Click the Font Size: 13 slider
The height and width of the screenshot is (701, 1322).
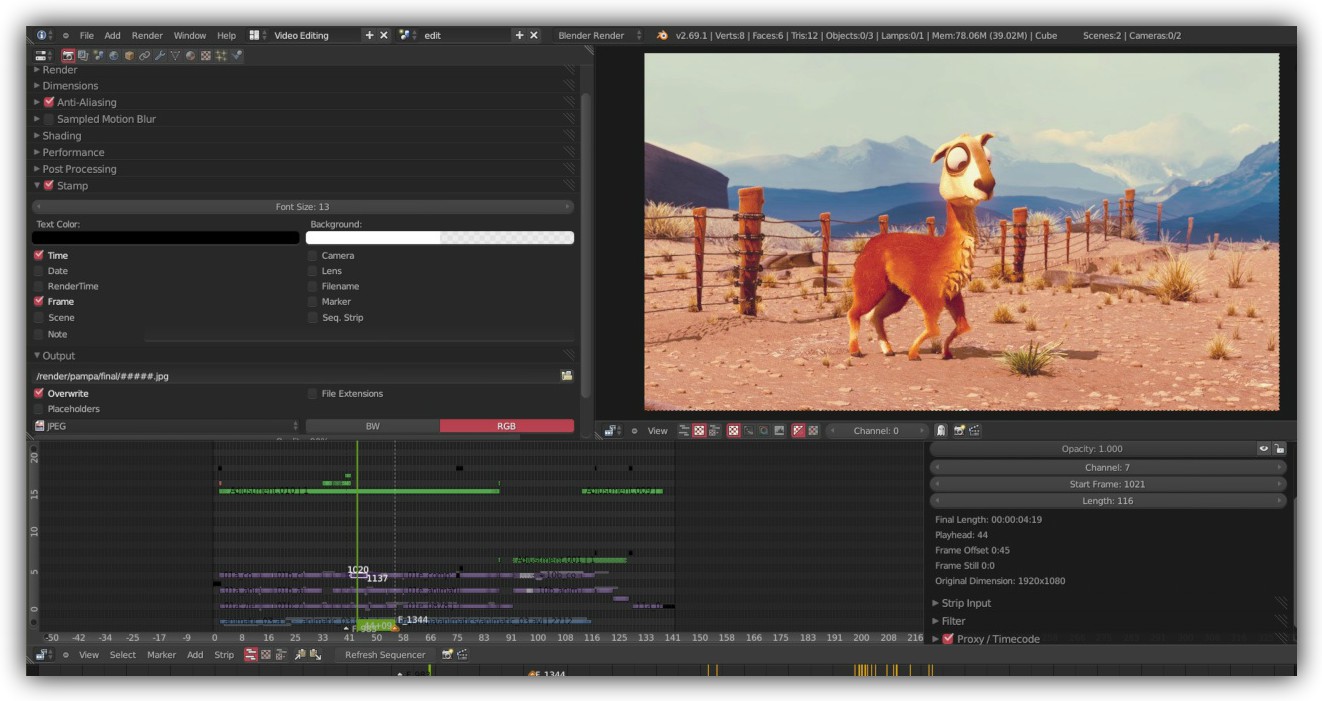coord(303,207)
